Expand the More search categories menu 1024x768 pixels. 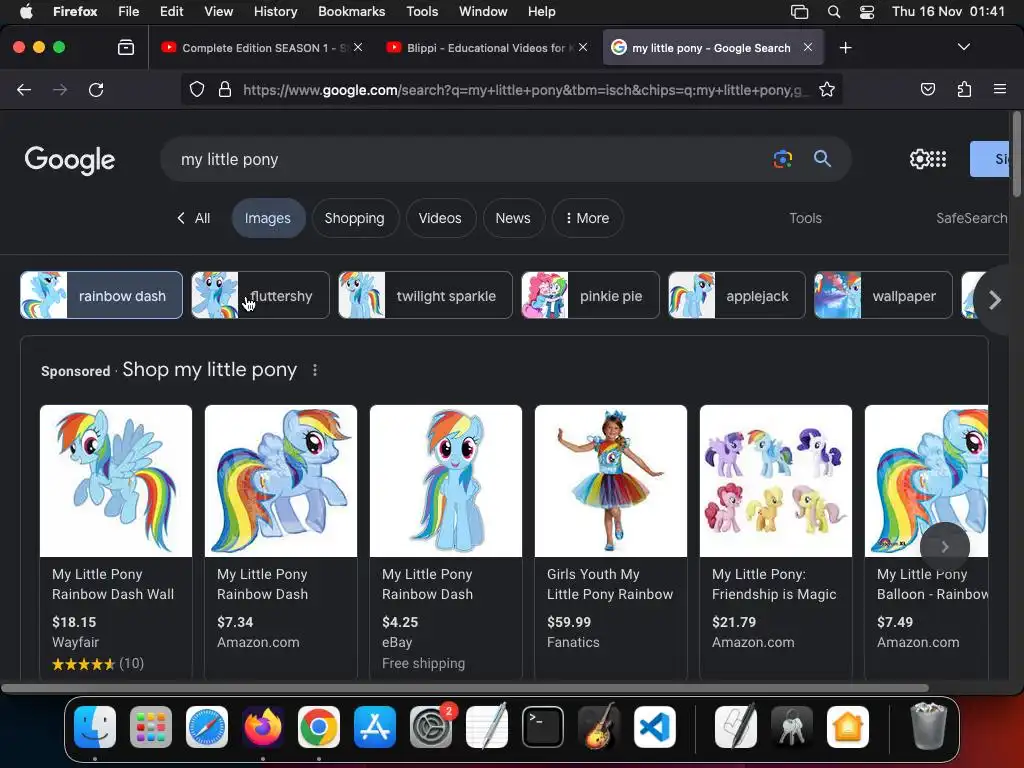[x=587, y=218]
